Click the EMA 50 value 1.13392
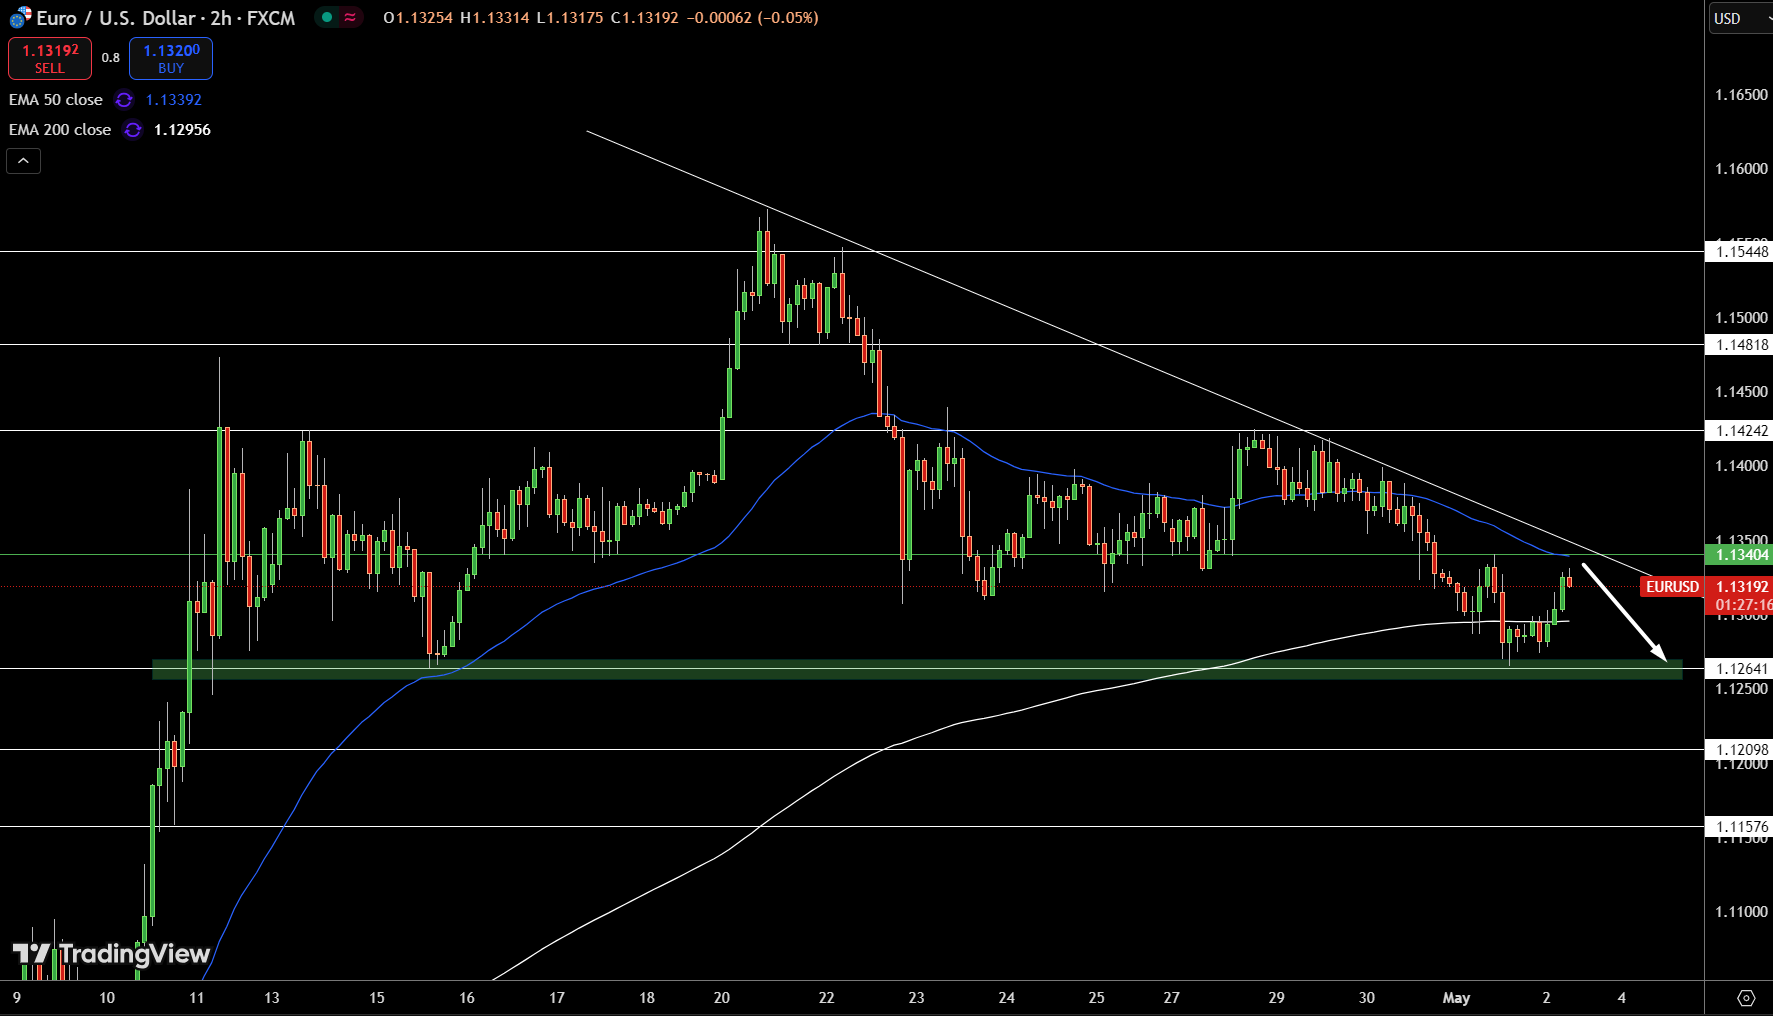 tap(174, 100)
